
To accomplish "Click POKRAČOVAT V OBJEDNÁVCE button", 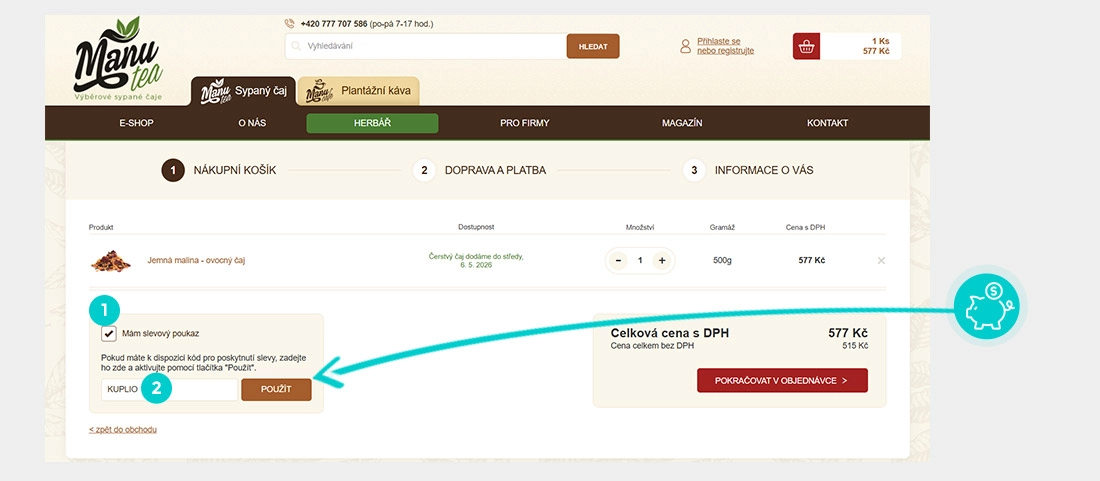I will coord(782,380).
